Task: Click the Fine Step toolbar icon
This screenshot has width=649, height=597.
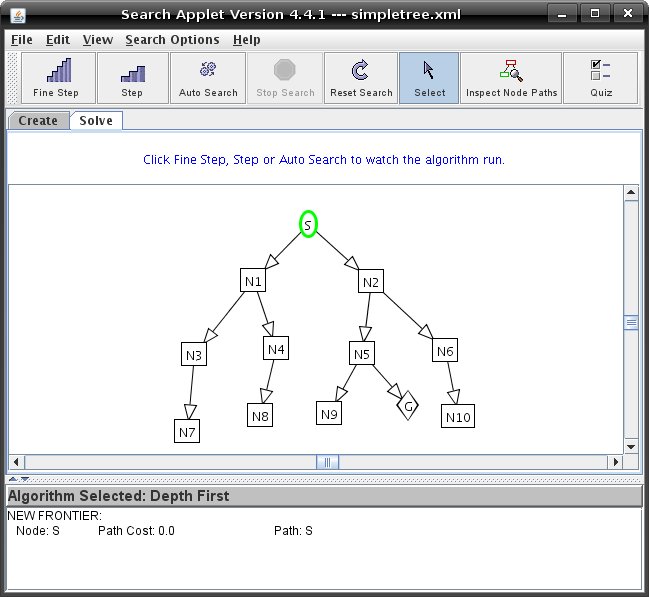Action: (56, 78)
